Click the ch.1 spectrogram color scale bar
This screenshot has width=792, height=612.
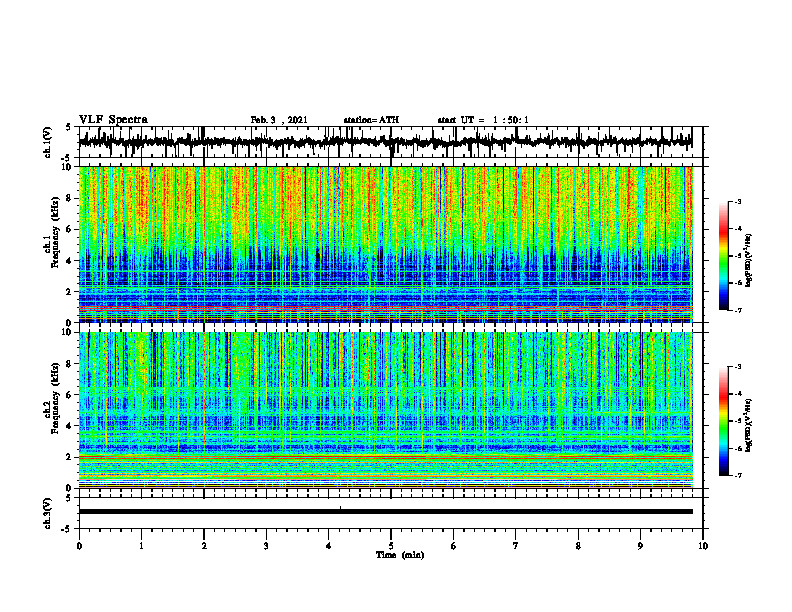click(724, 256)
